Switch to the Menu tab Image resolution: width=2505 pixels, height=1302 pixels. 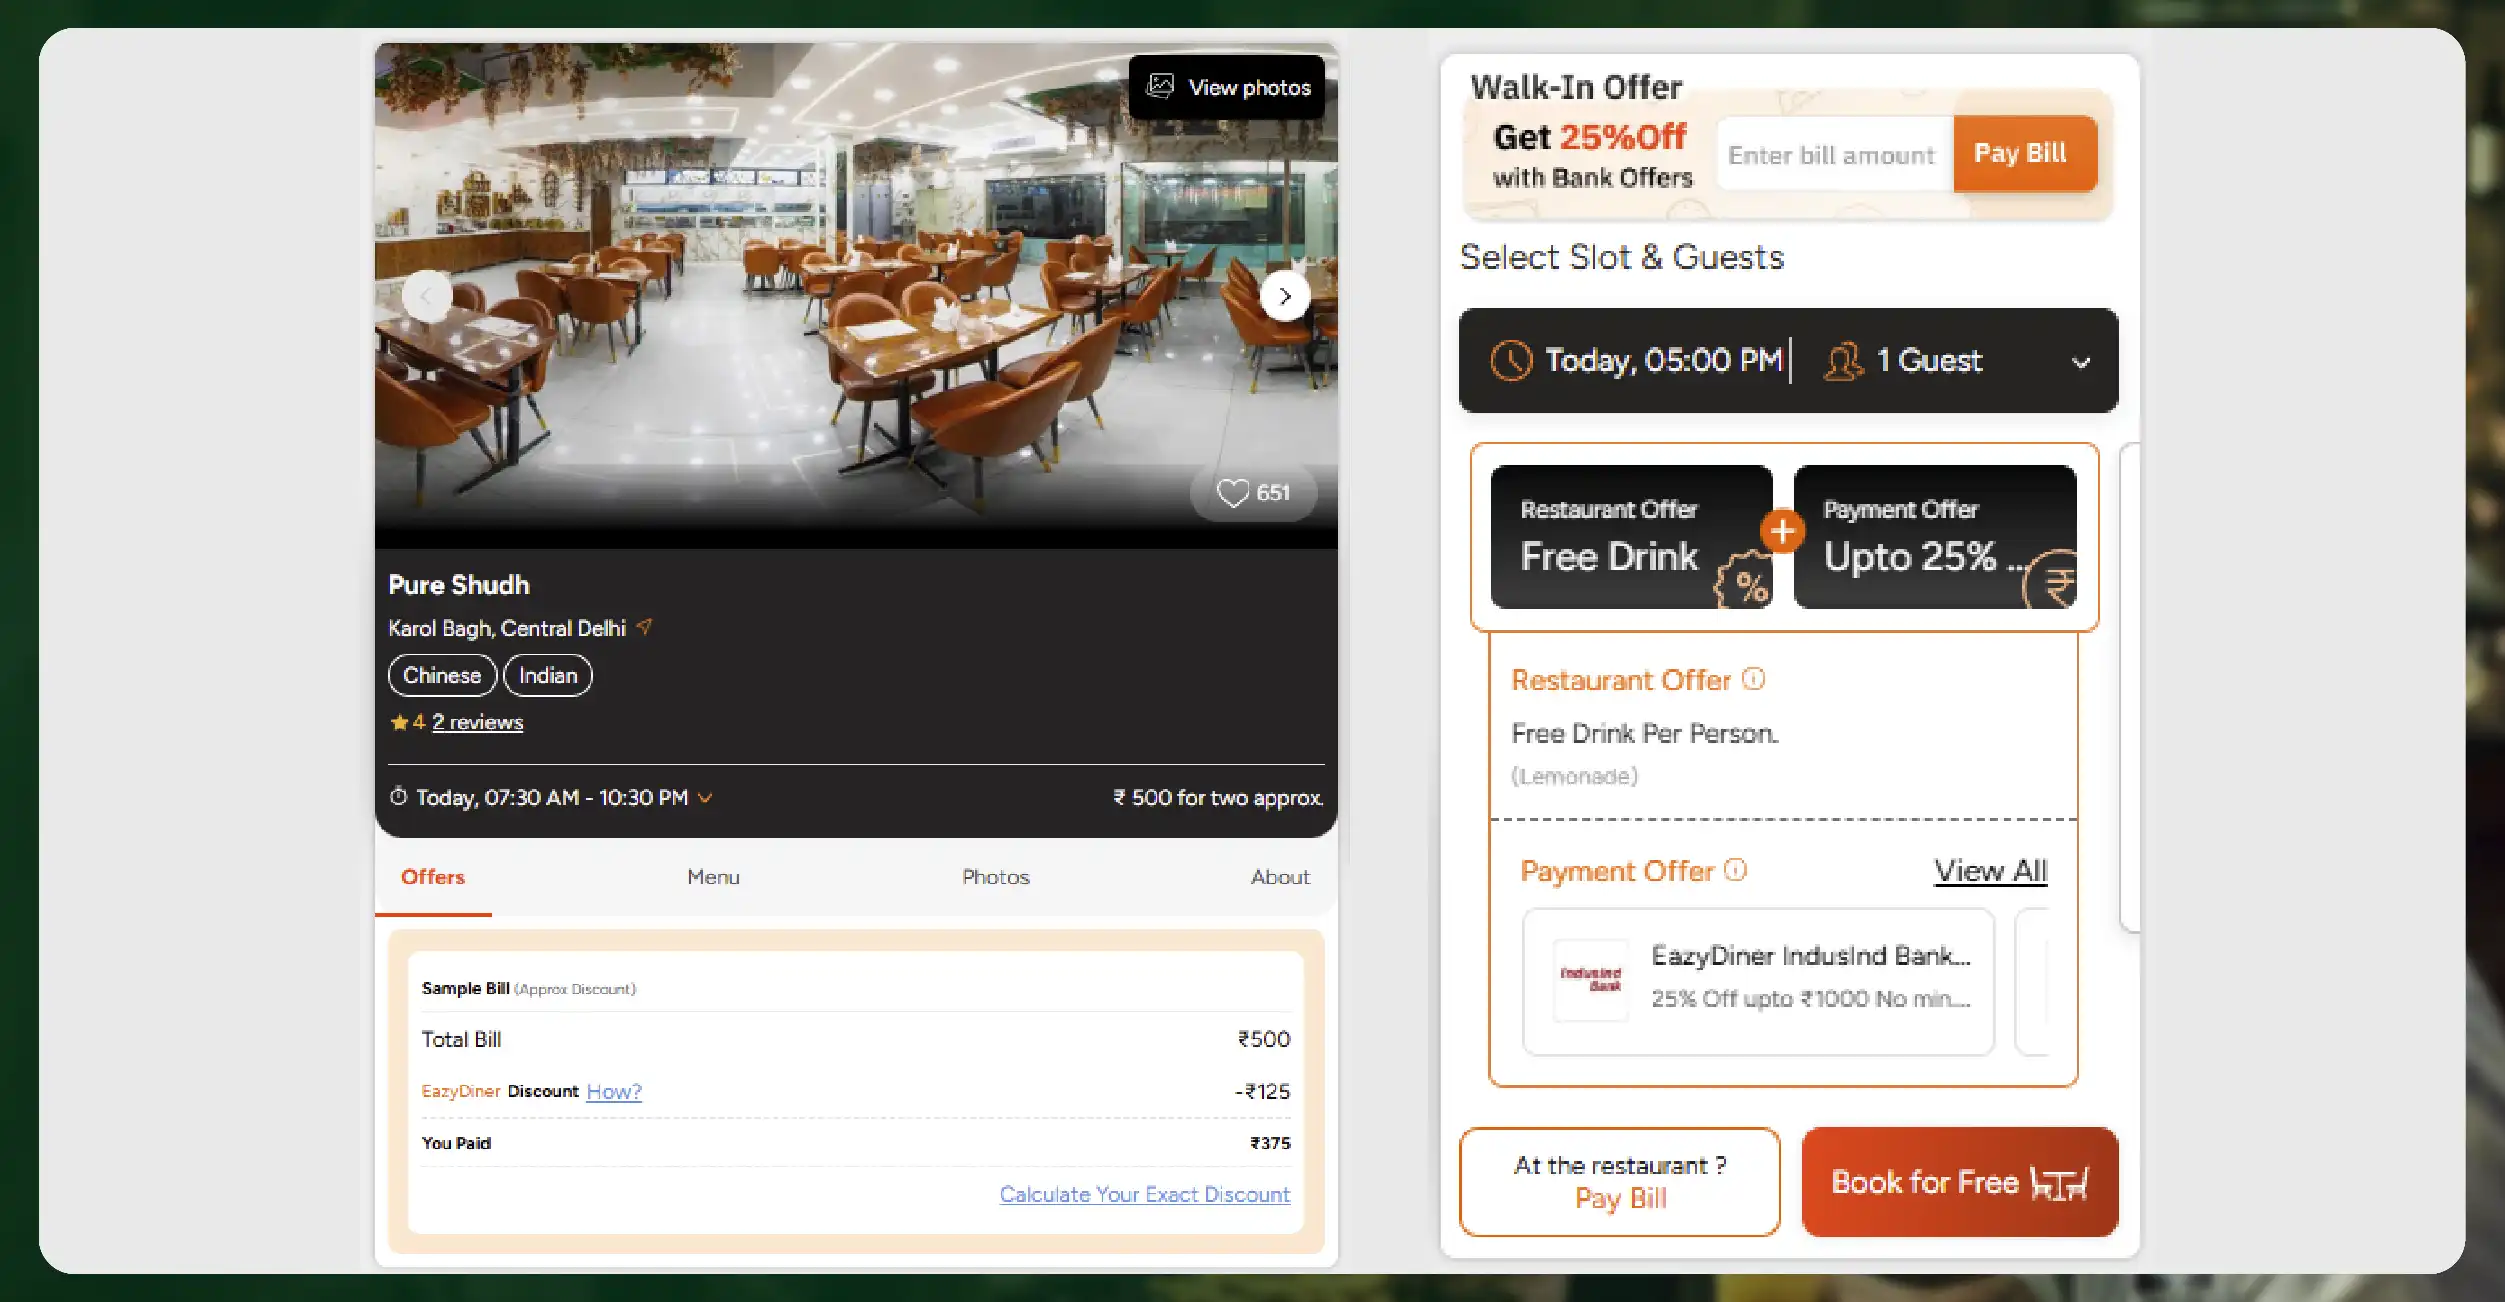point(712,877)
